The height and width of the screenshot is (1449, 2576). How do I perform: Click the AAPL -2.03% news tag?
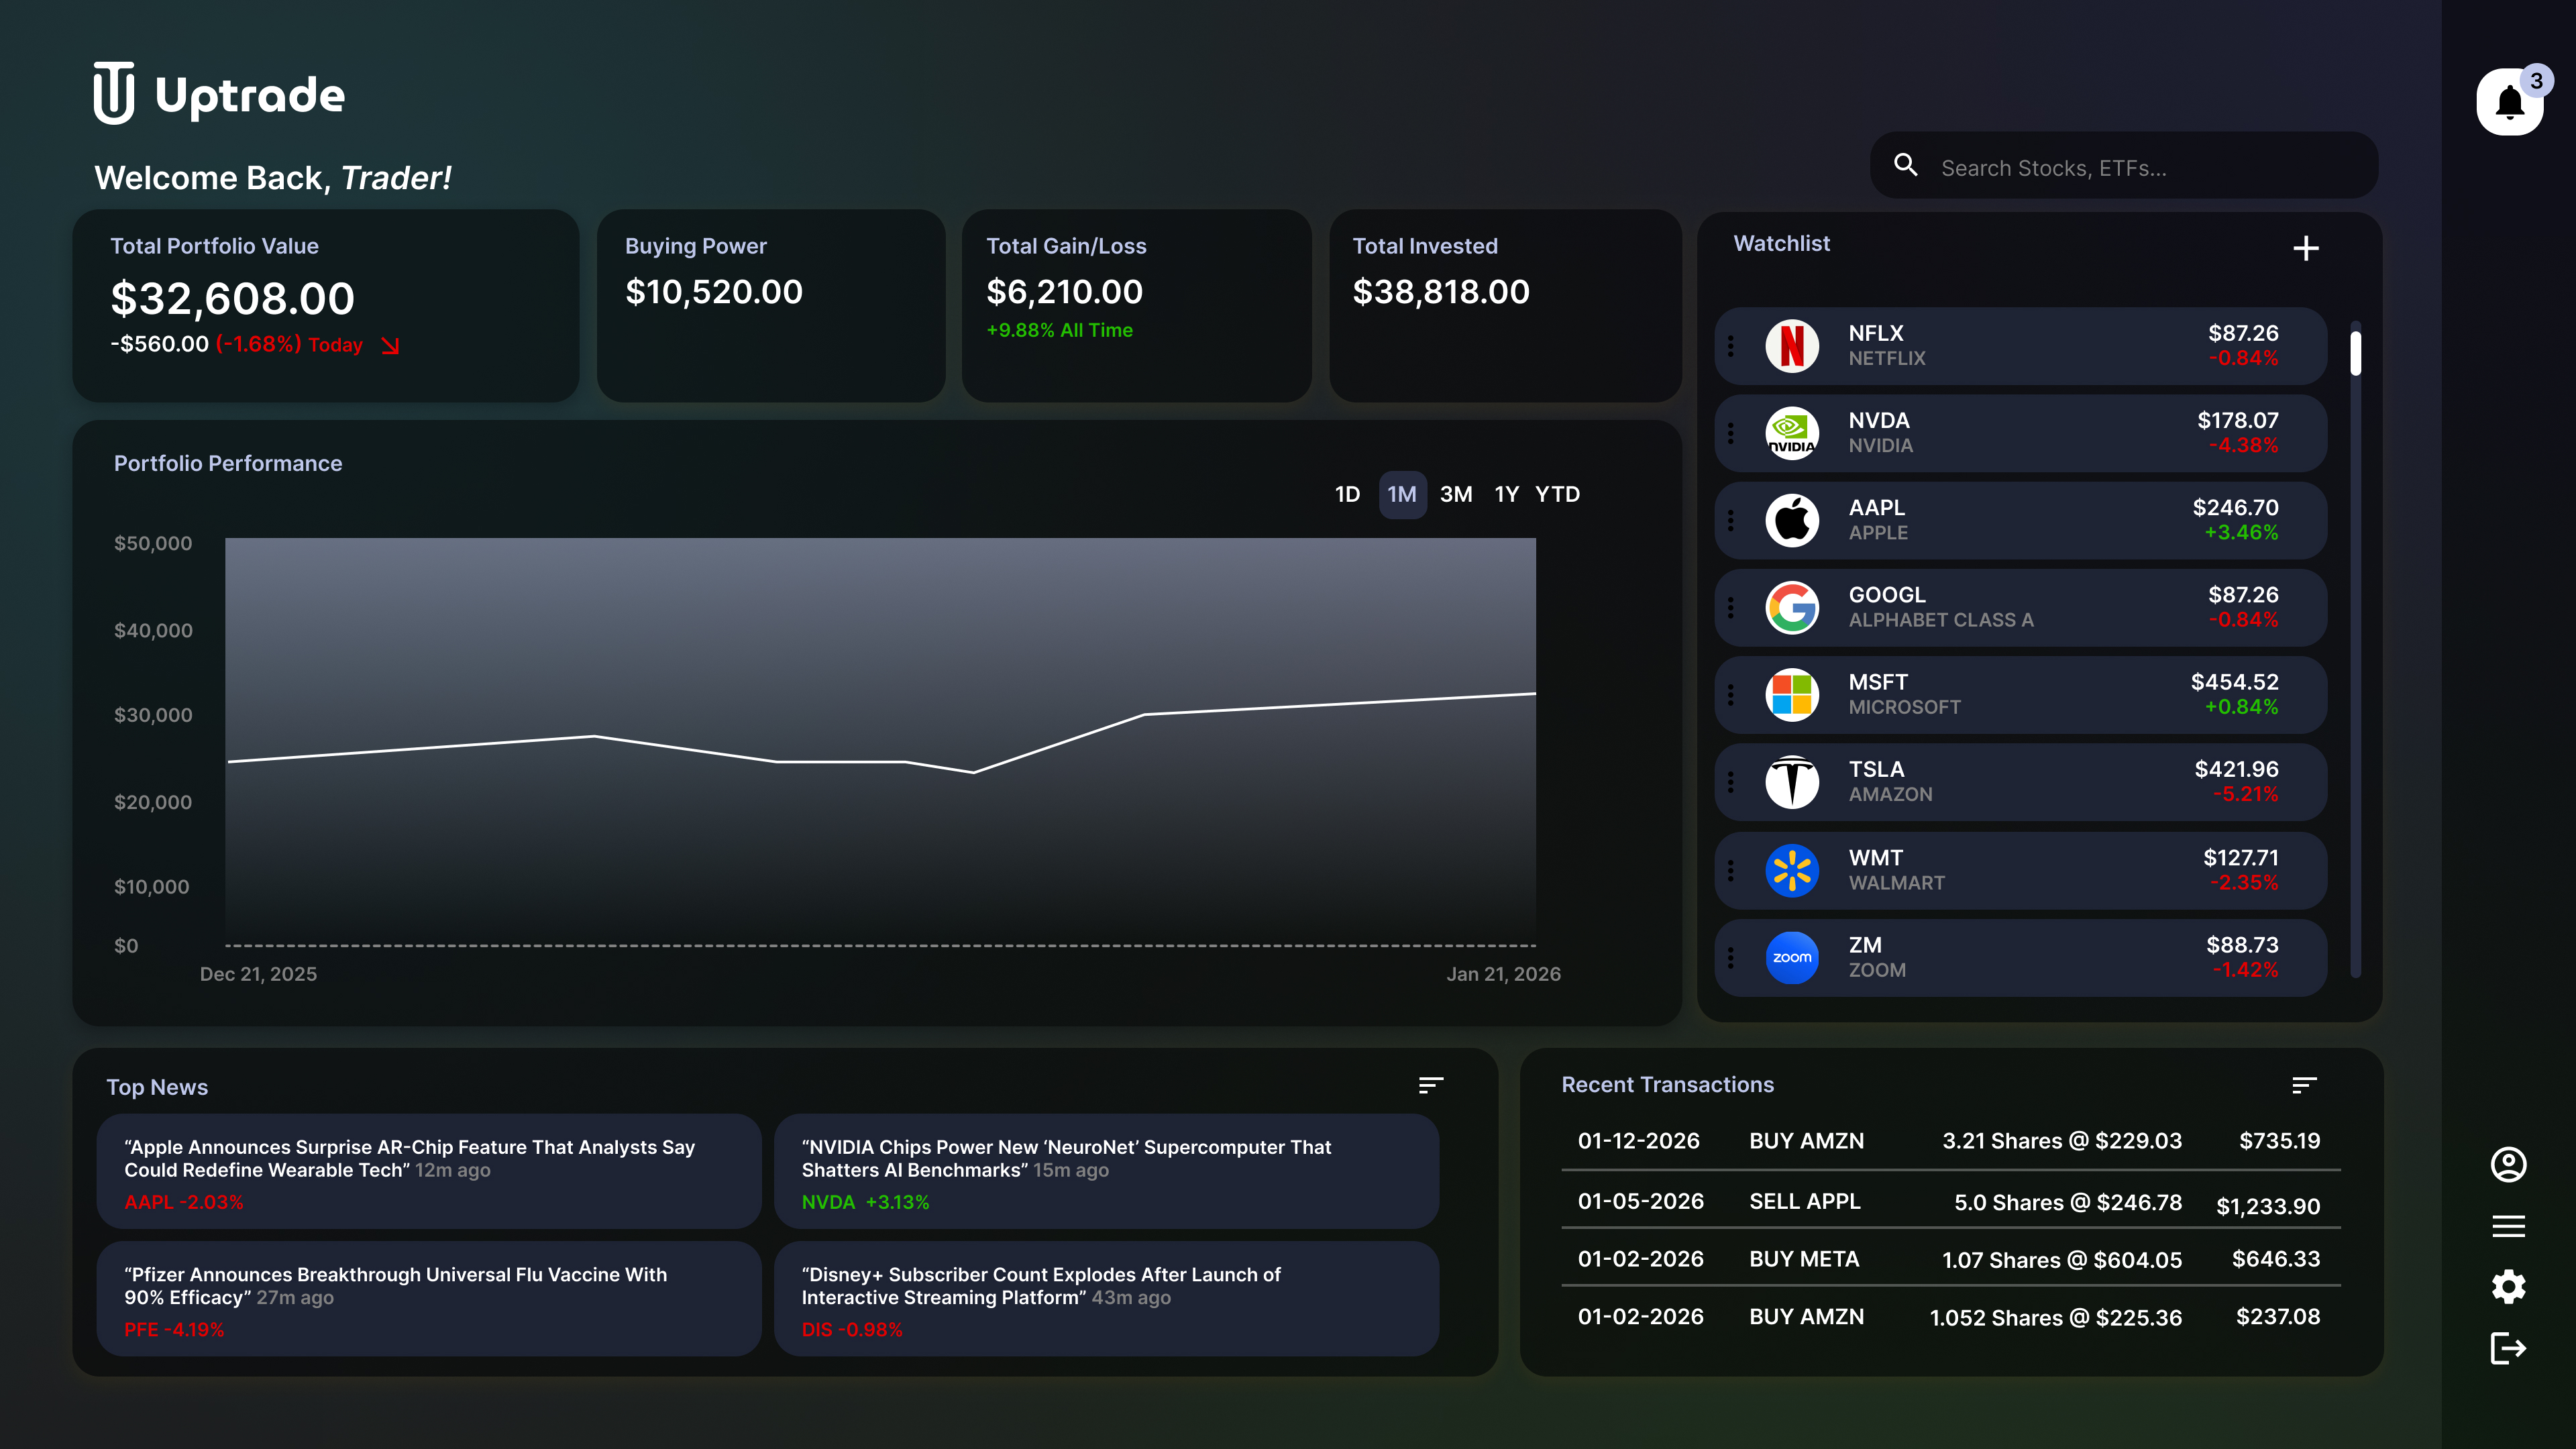(184, 1202)
